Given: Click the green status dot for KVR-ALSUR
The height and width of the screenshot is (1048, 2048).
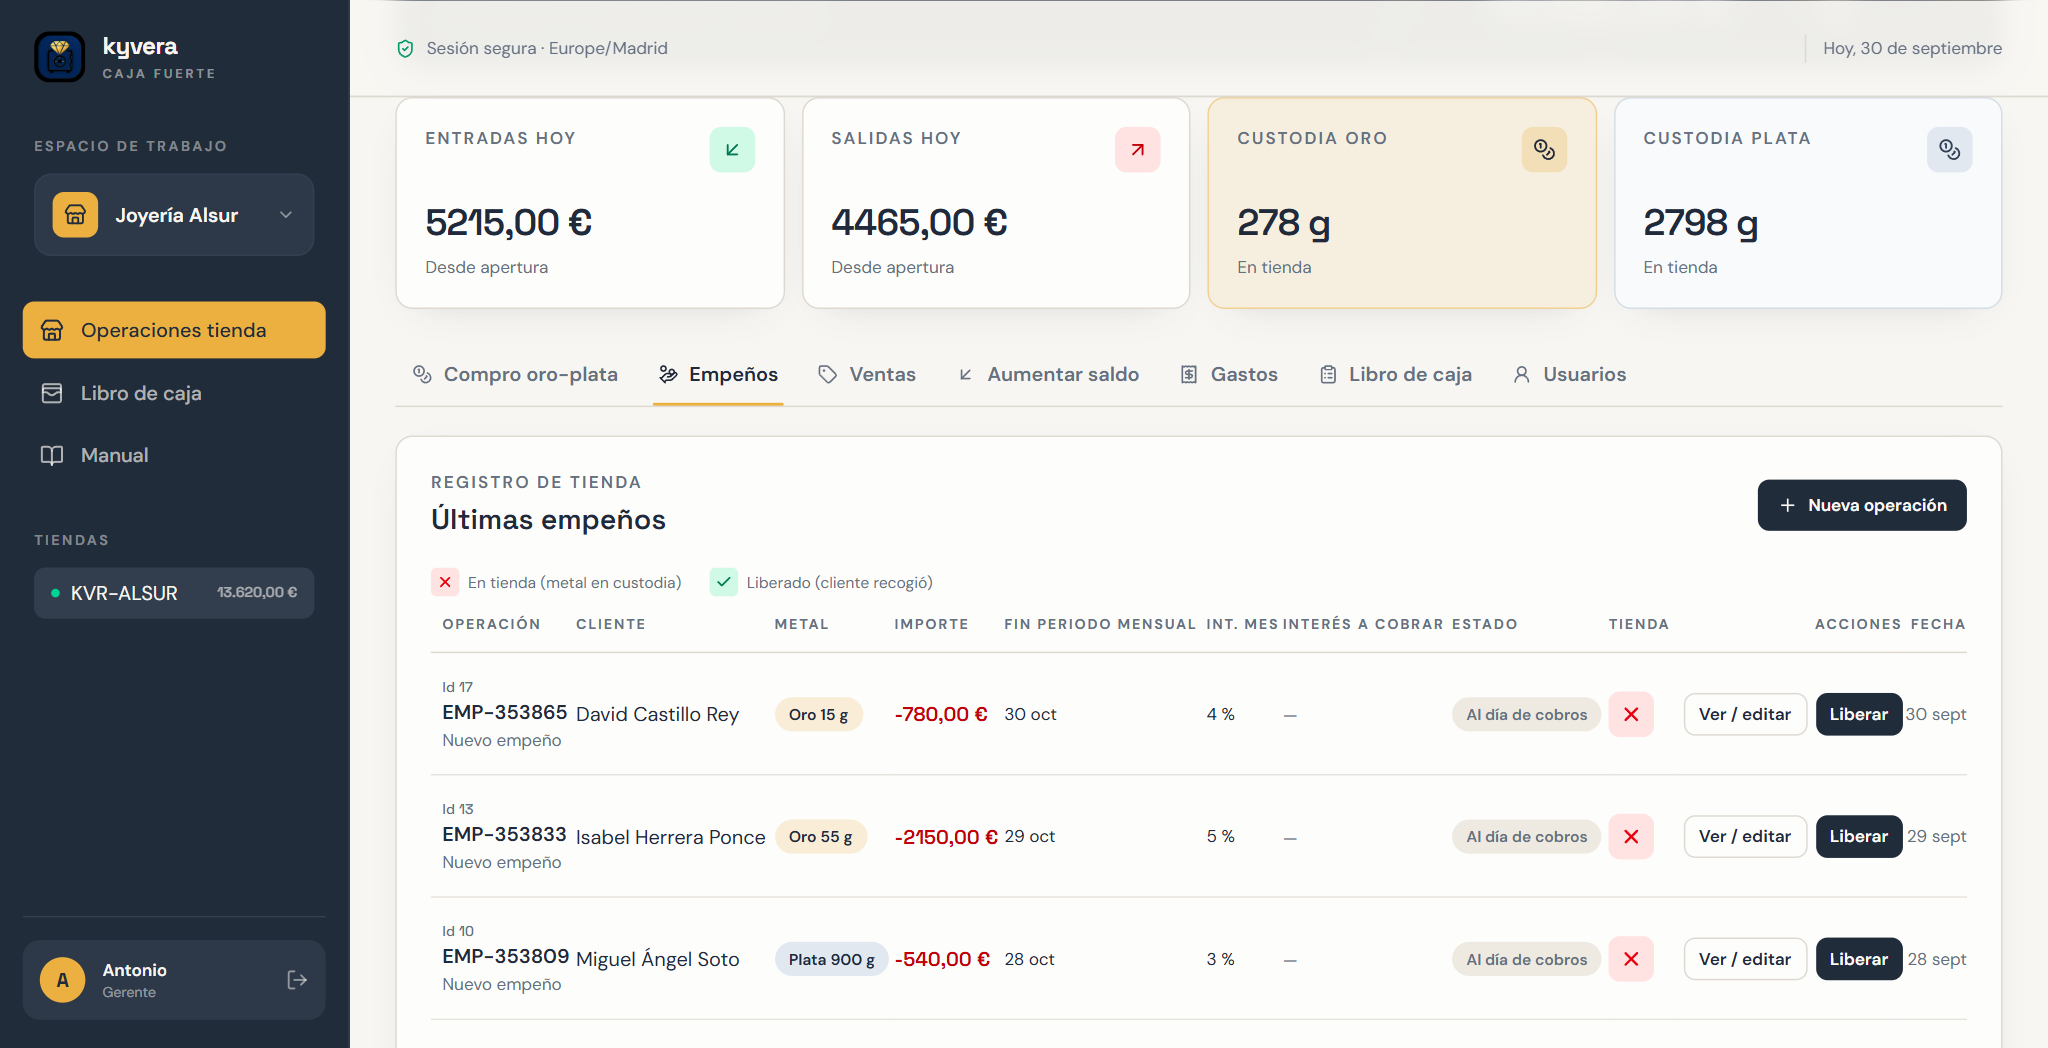Looking at the screenshot, I should click(x=55, y=593).
